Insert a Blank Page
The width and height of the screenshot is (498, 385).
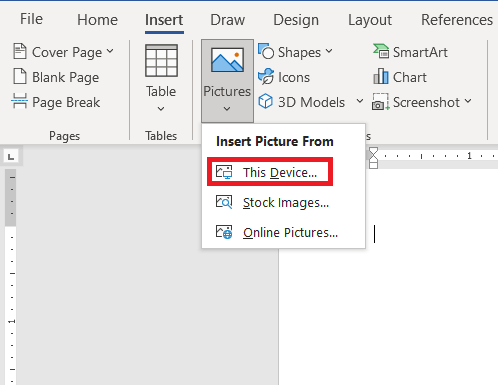point(56,77)
